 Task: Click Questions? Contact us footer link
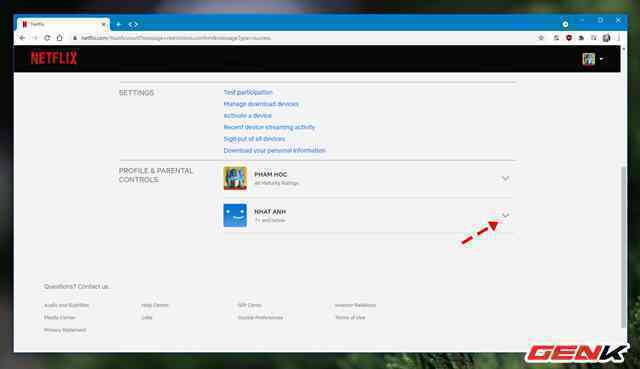(x=76, y=287)
